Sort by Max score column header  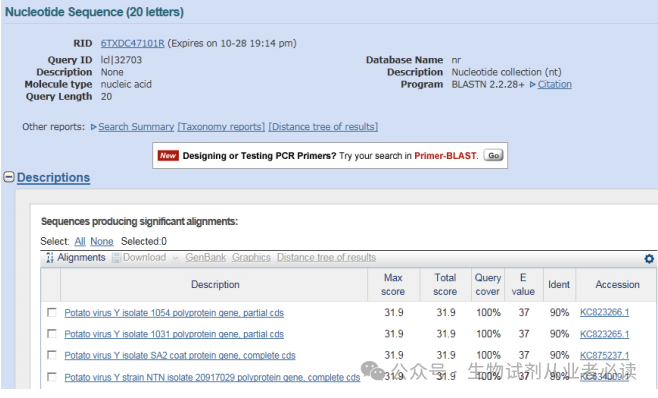[x=393, y=285]
